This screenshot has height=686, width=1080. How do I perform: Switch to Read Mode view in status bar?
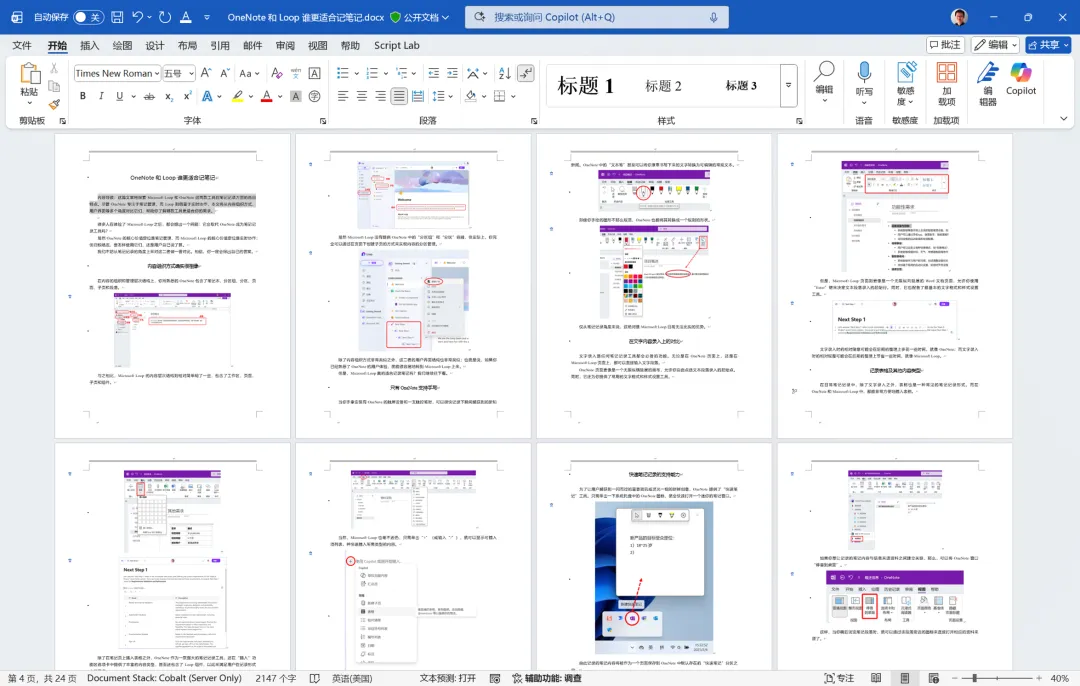pyautogui.click(x=875, y=678)
